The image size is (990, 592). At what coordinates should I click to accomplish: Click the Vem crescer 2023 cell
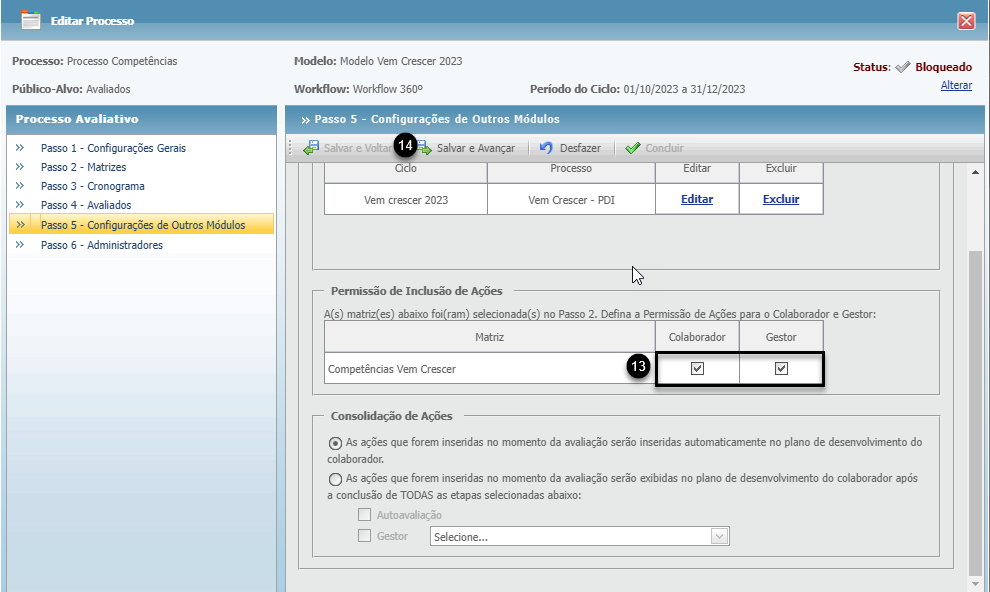click(x=406, y=199)
